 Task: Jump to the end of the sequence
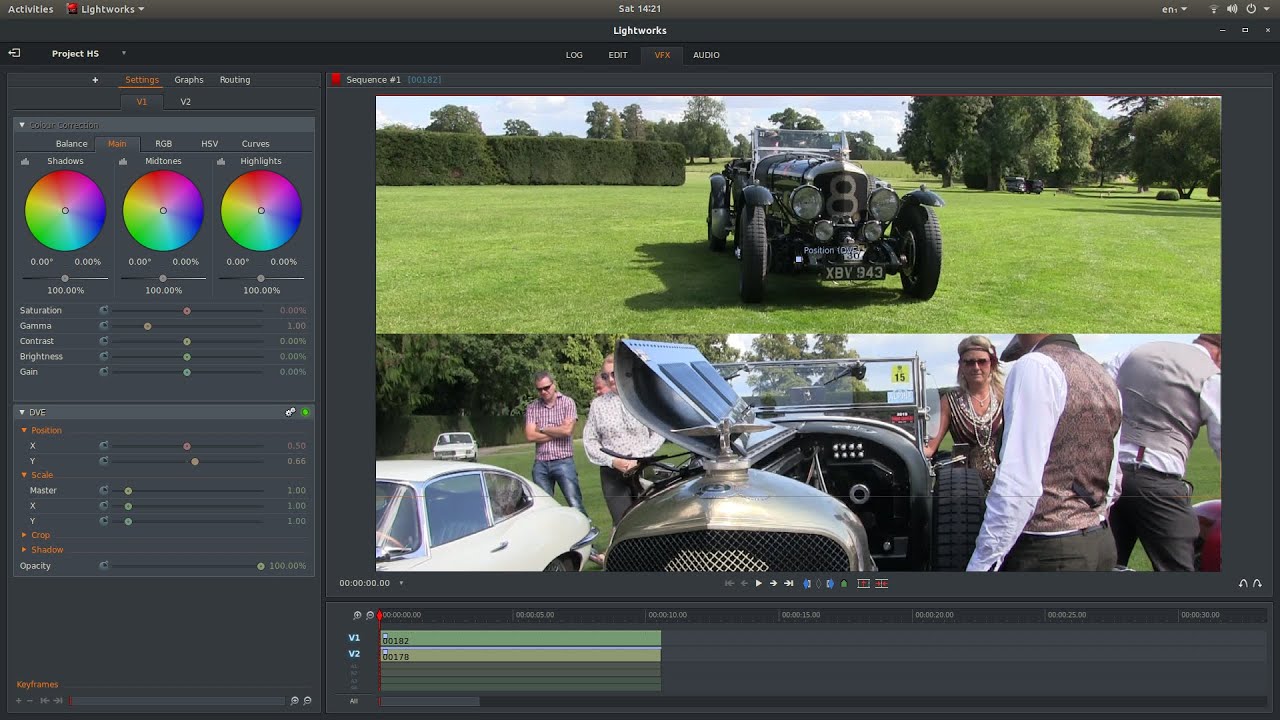pos(788,583)
